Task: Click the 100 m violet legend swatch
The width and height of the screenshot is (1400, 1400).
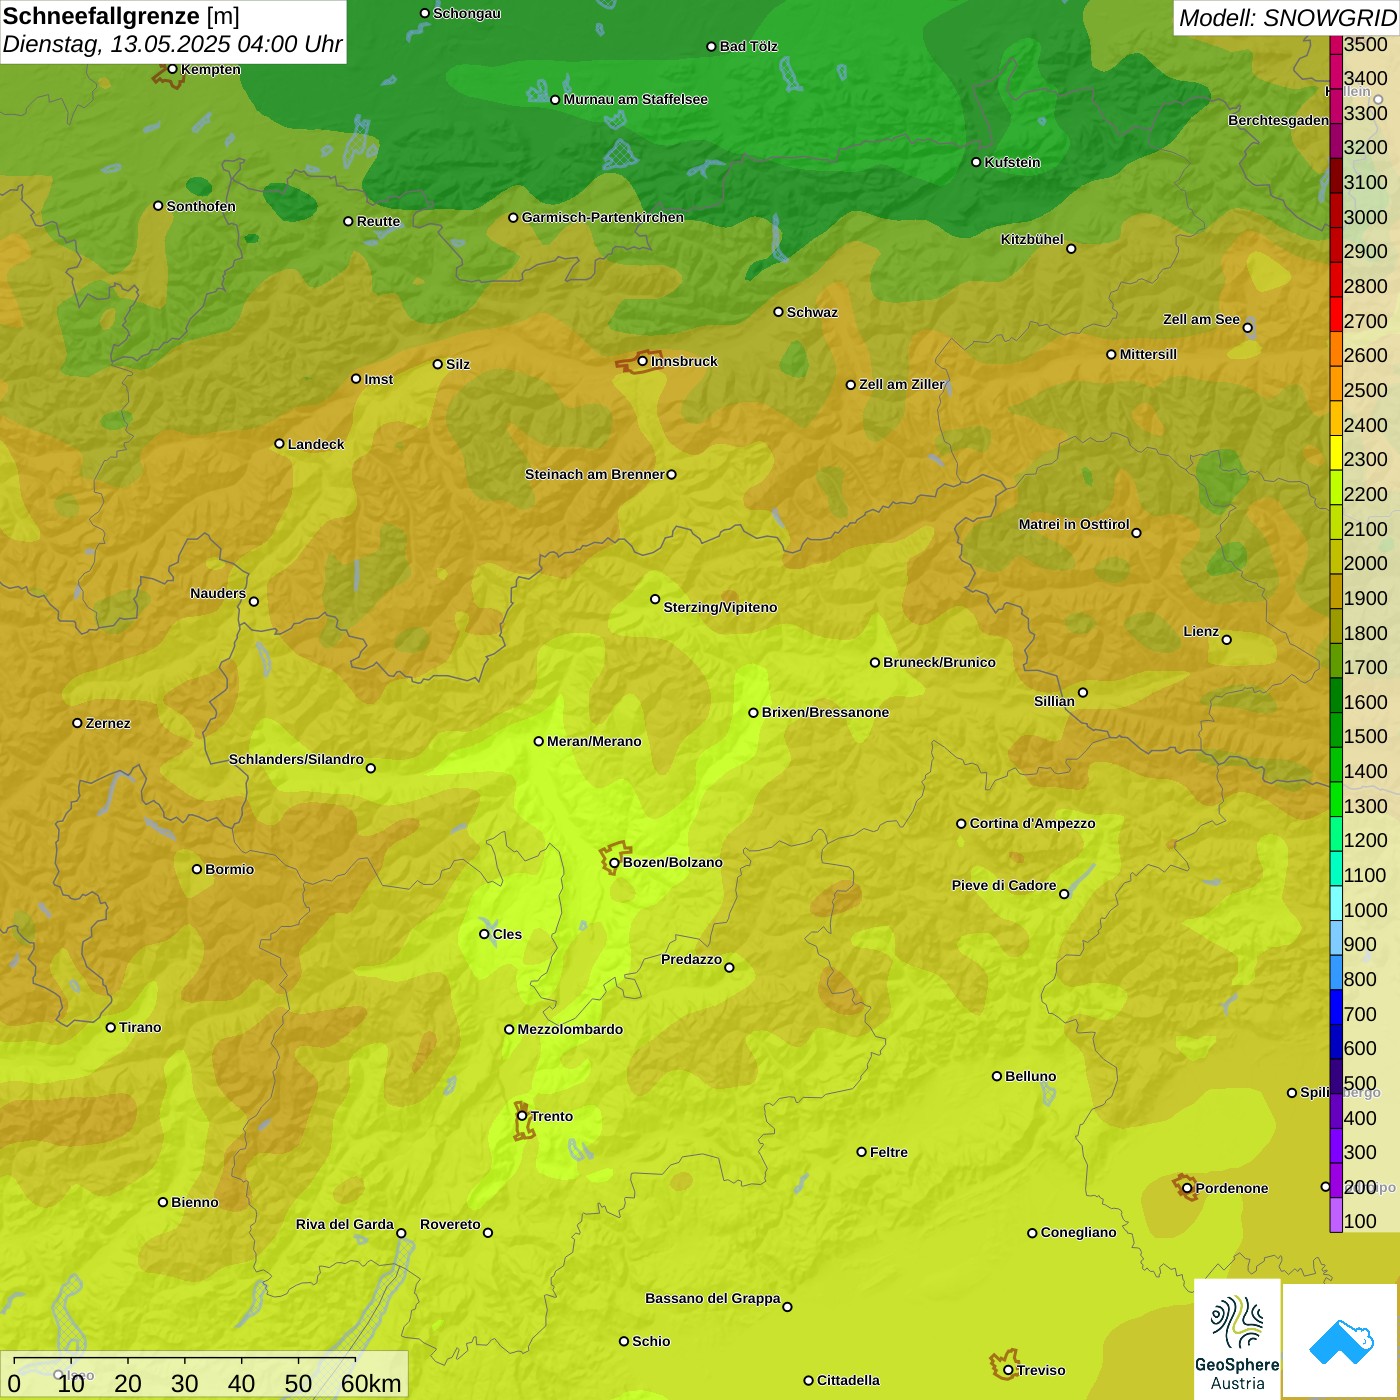Action: 1336,1215
